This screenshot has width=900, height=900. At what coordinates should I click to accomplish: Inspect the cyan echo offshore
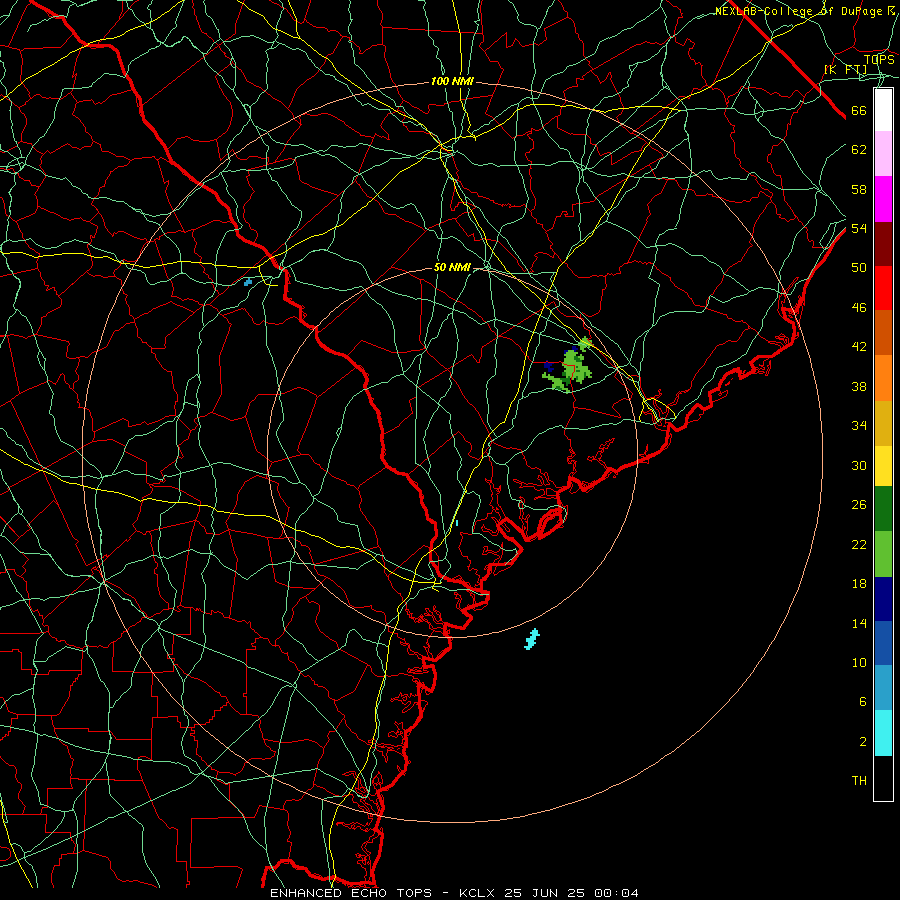coord(532,639)
